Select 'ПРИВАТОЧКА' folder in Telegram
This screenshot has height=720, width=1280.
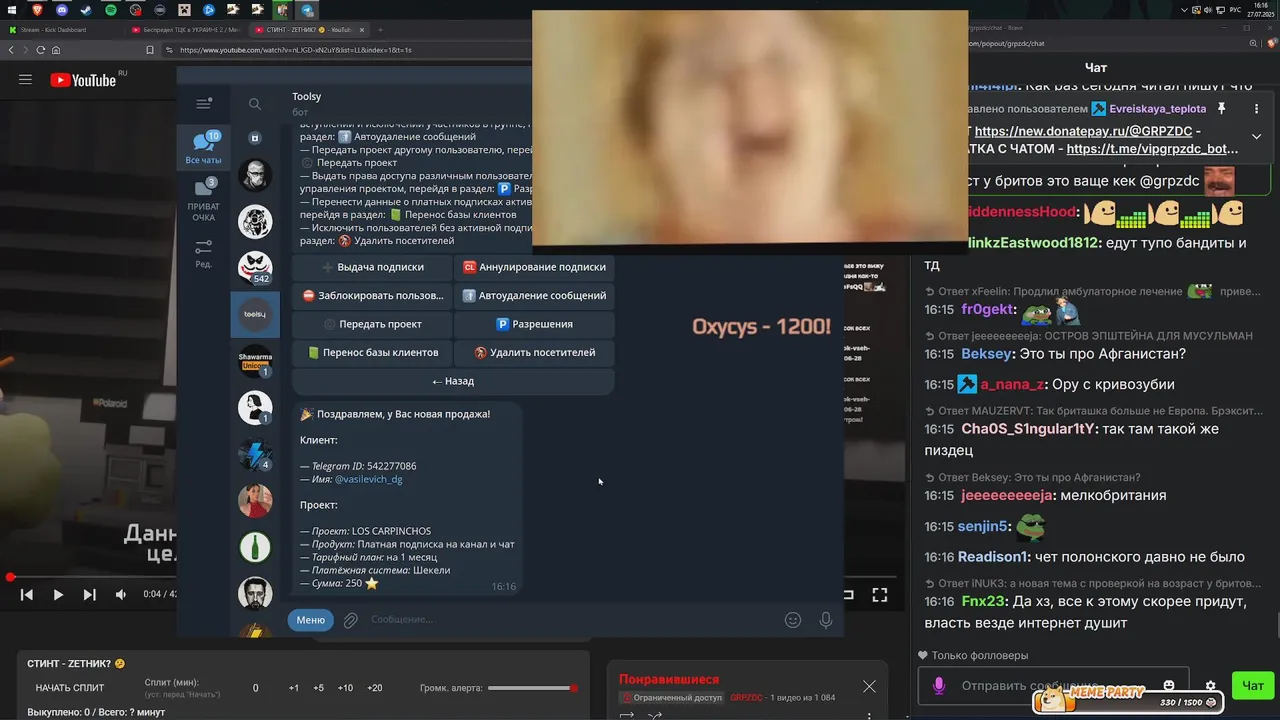pos(204,201)
